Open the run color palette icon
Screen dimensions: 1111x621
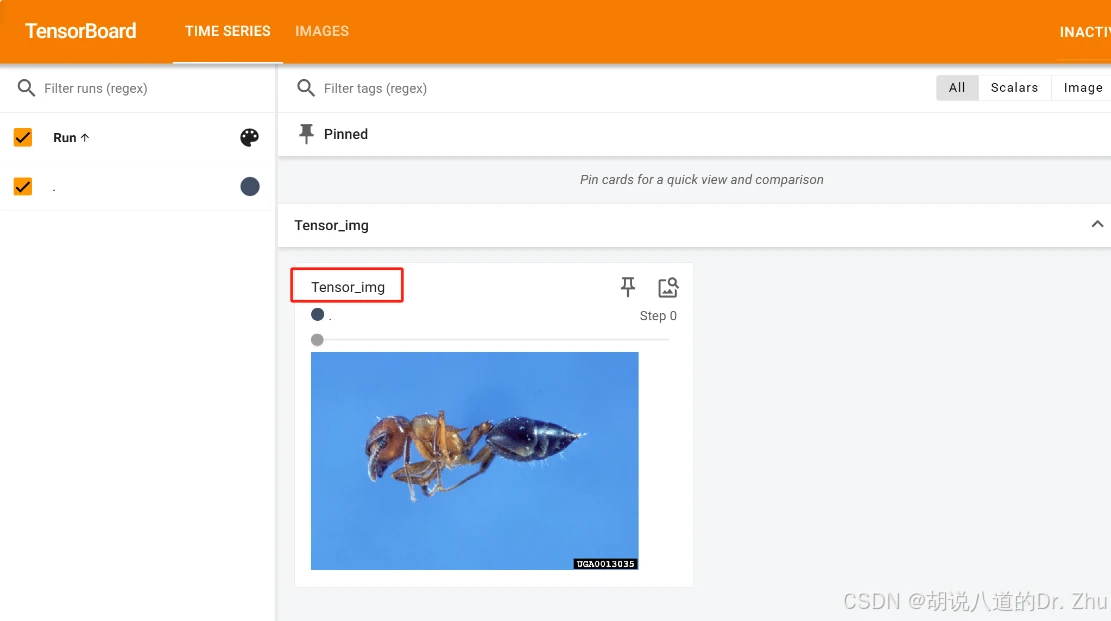point(249,138)
